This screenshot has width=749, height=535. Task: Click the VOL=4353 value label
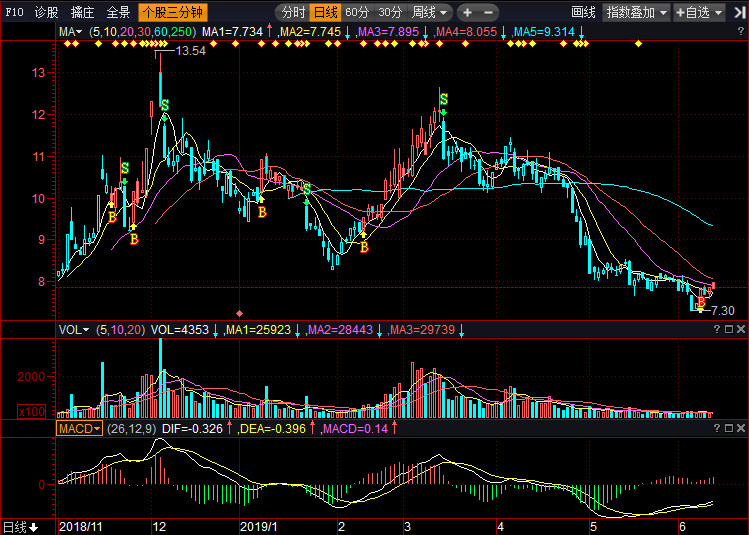pos(180,330)
